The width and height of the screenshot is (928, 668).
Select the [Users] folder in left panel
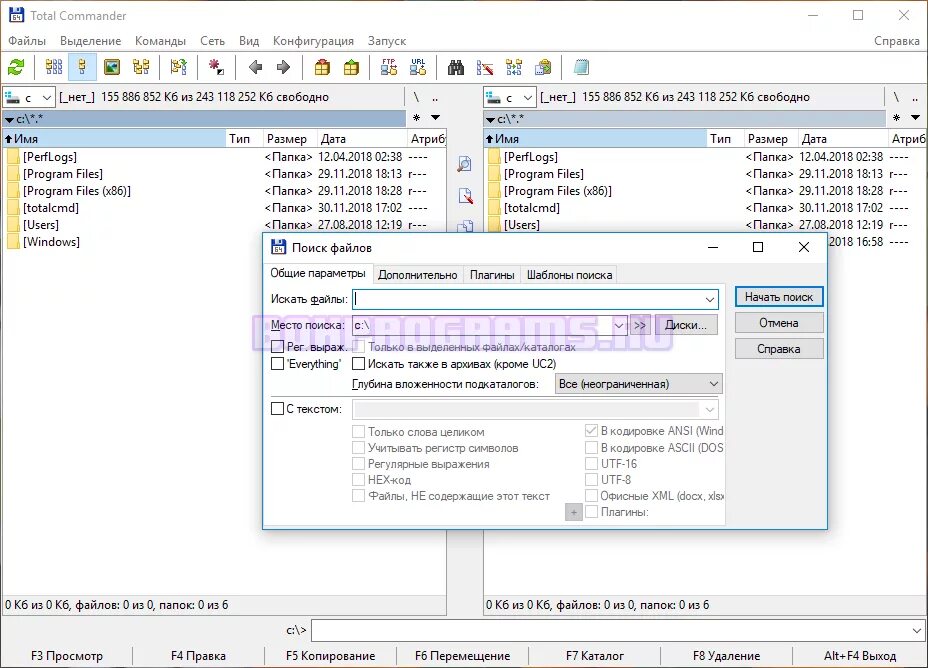[x=41, y=225]
